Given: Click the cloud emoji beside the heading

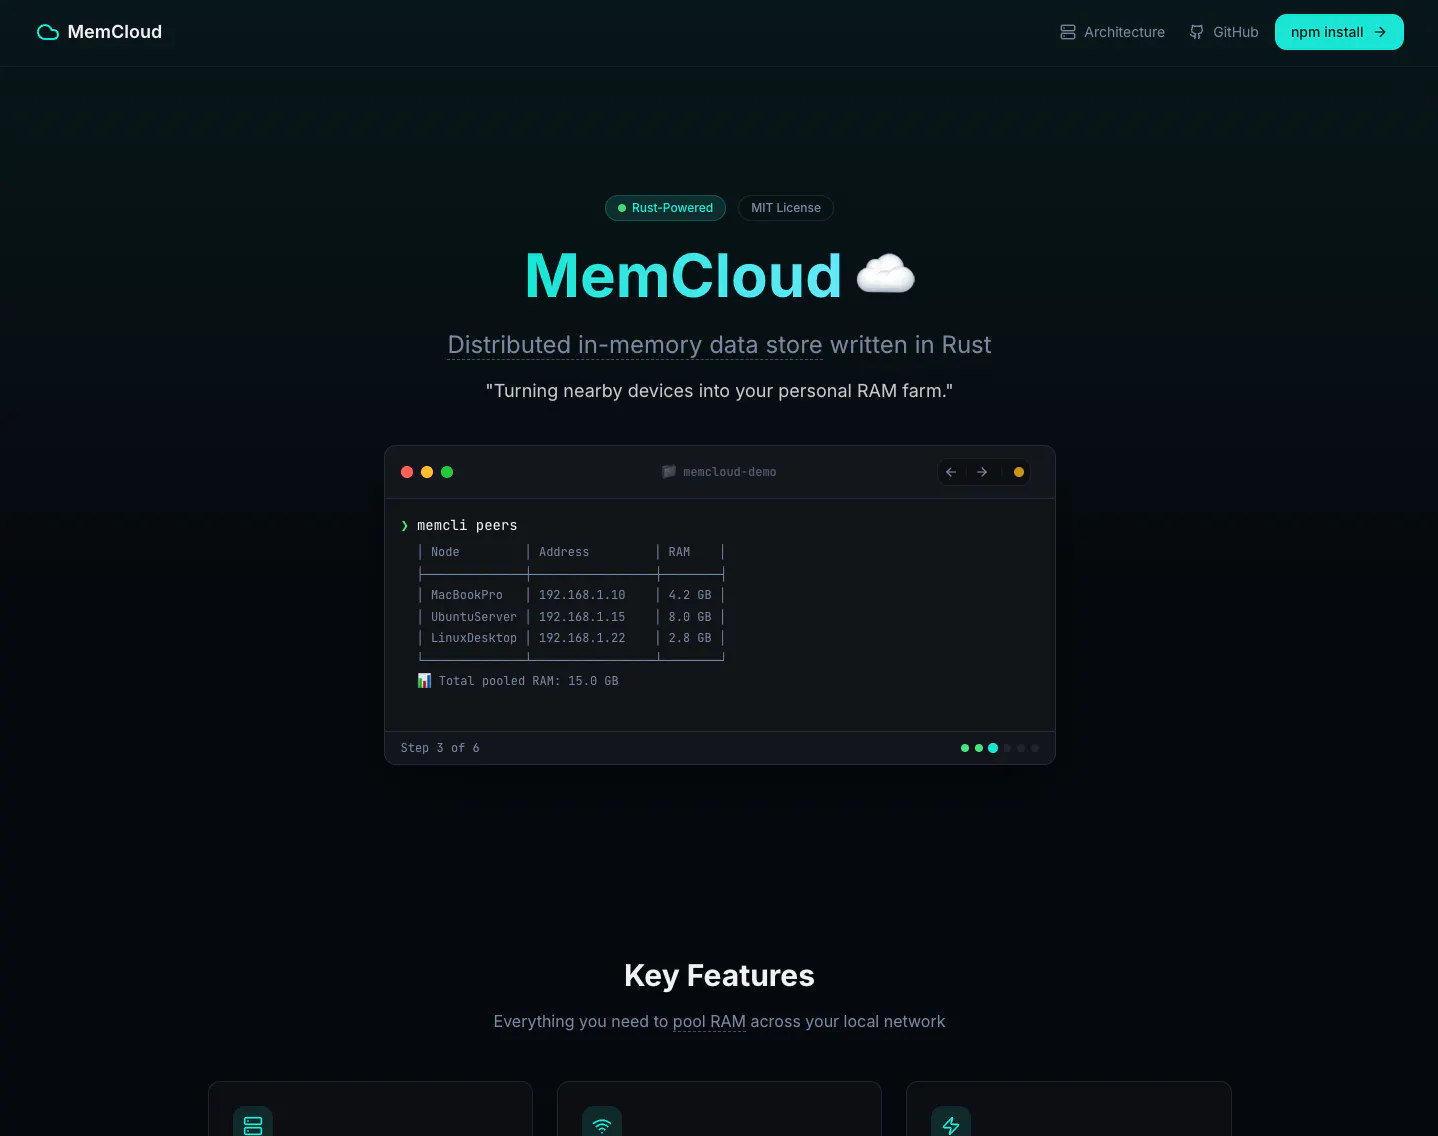Looking at the screenshot, I should [886, 274].
